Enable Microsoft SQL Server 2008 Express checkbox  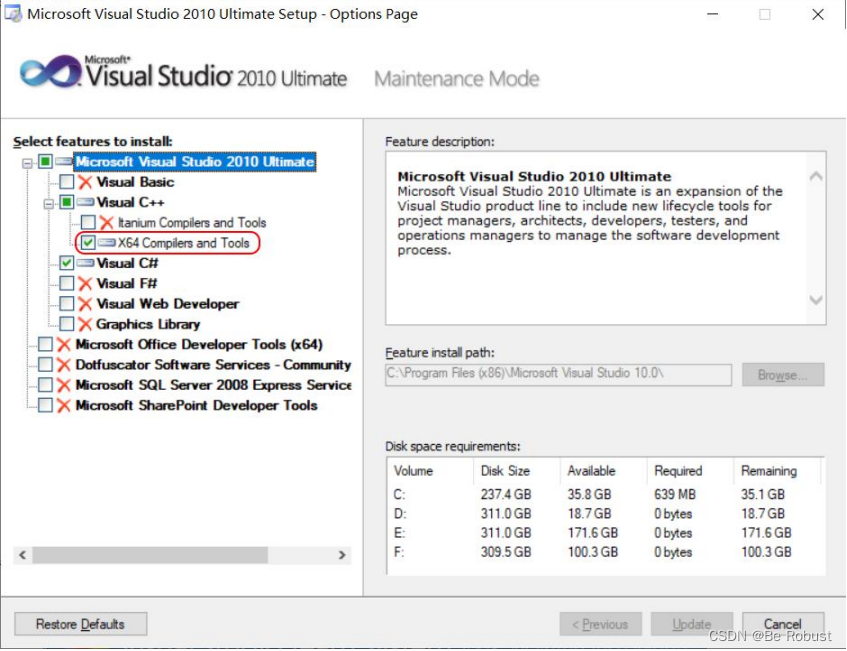coord(45,385)
